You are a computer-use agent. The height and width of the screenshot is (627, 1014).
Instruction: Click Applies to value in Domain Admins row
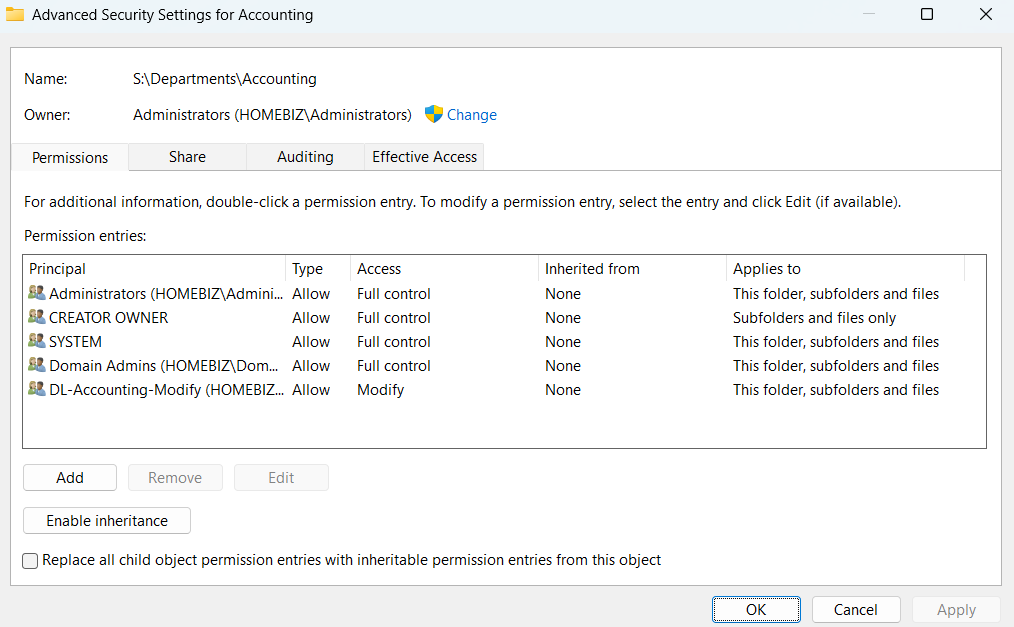pyautogui.click(x=836, y=365)
